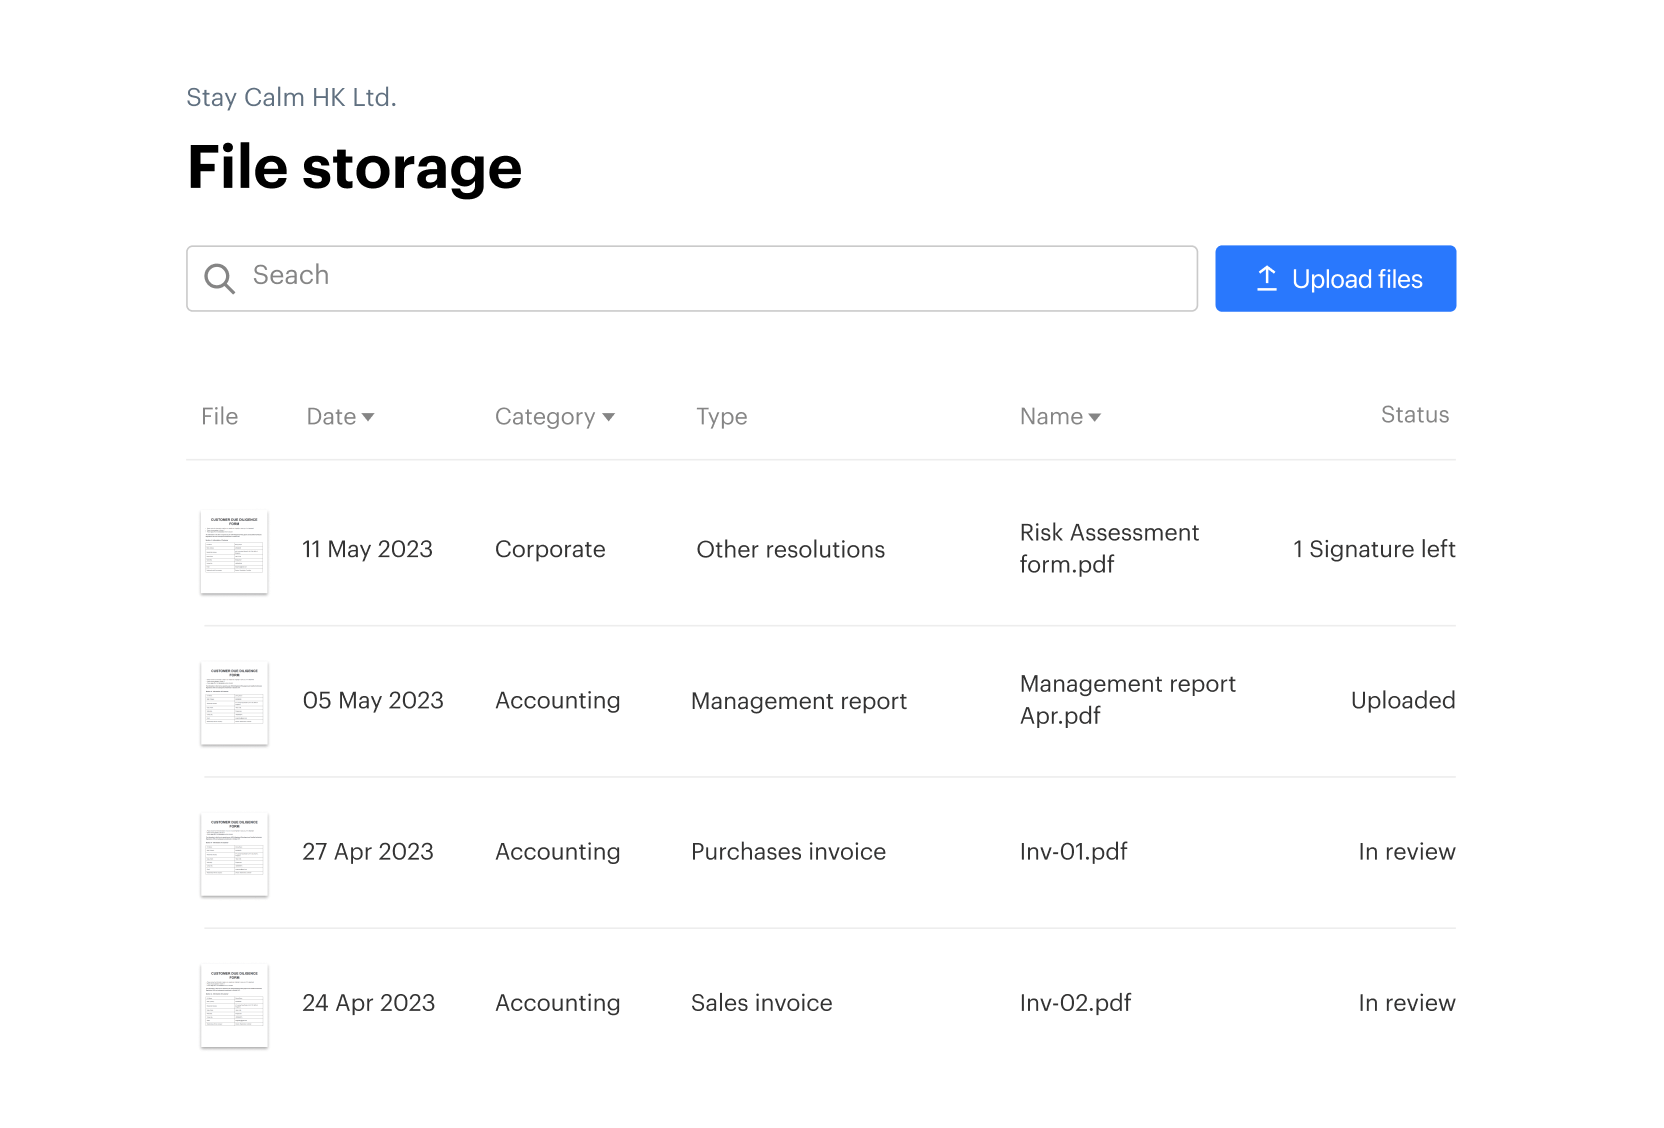
Task: Click the Status column header
Action: tap(1414, 415)
